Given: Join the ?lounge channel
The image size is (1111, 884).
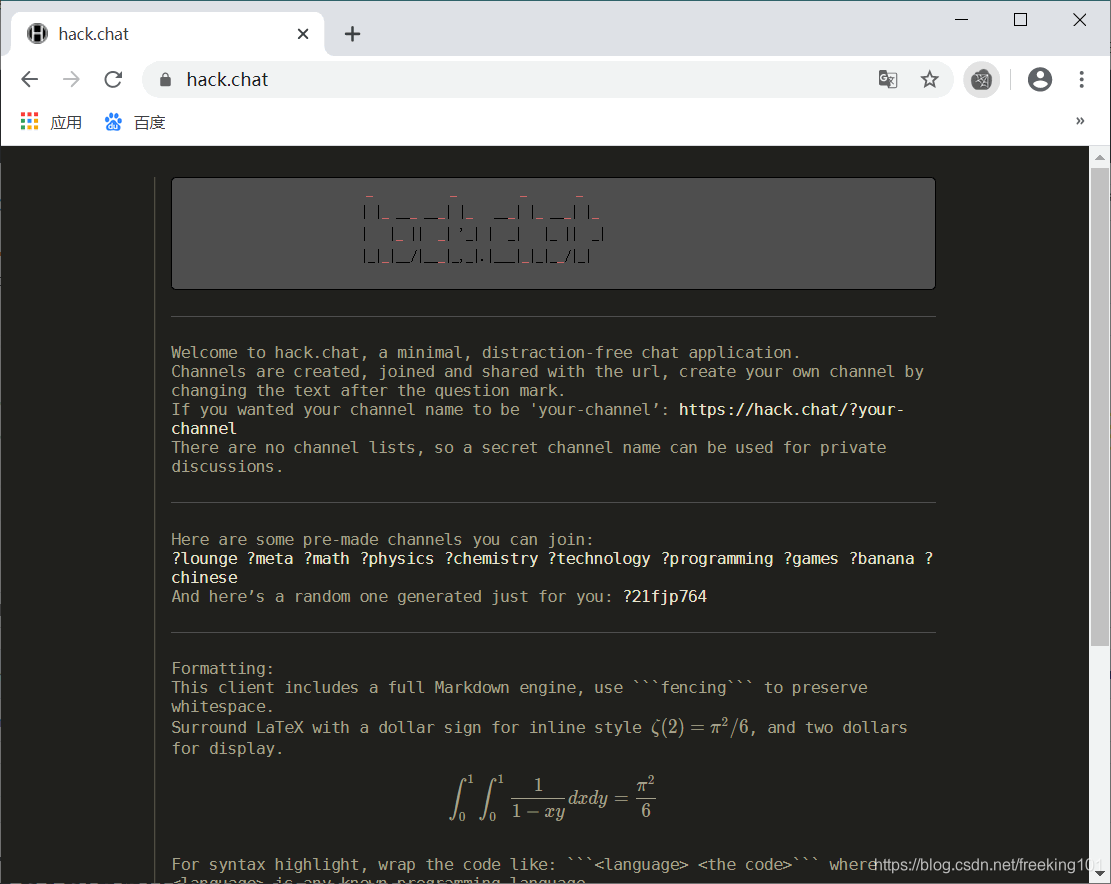Looking at the screenshot, I should pyautogui.click(x=204, y=559).
